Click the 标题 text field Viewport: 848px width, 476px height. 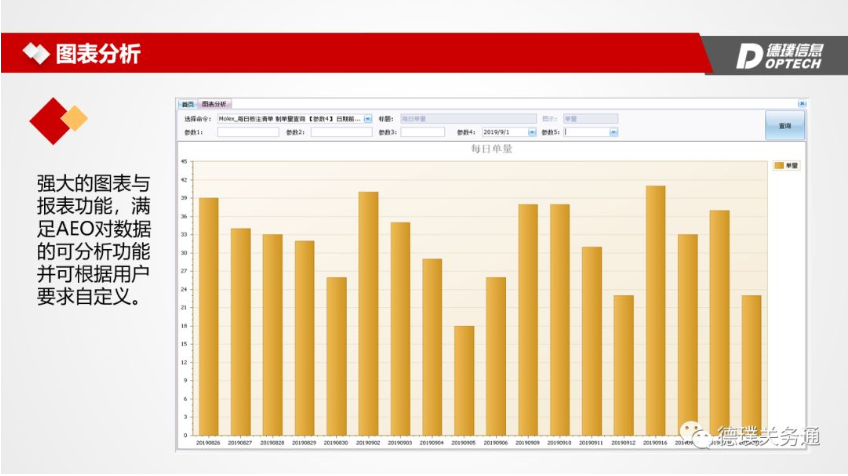pos(467,118)
